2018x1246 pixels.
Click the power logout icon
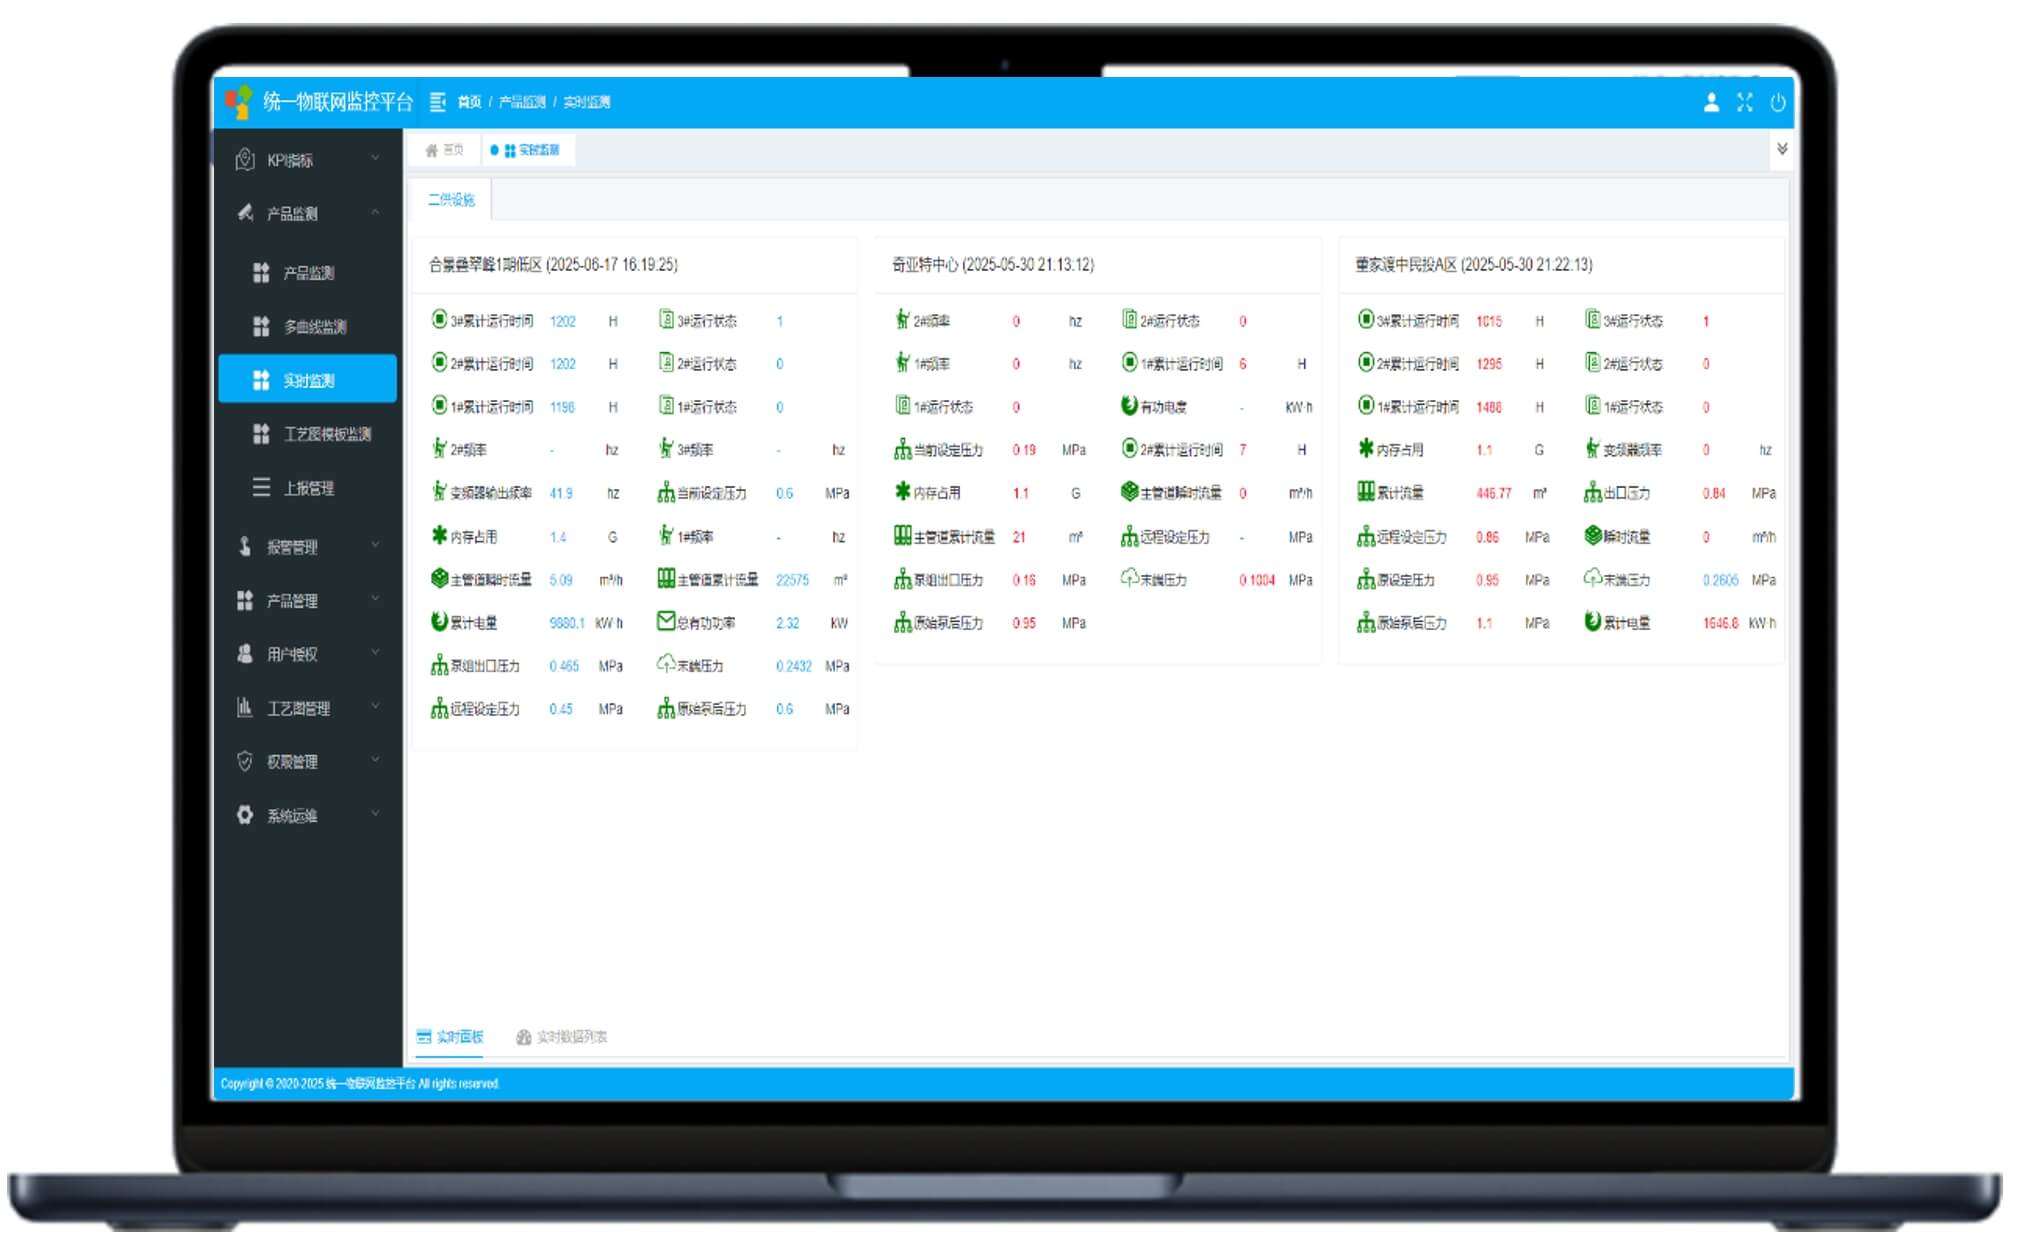click(x=1777, y=102)
